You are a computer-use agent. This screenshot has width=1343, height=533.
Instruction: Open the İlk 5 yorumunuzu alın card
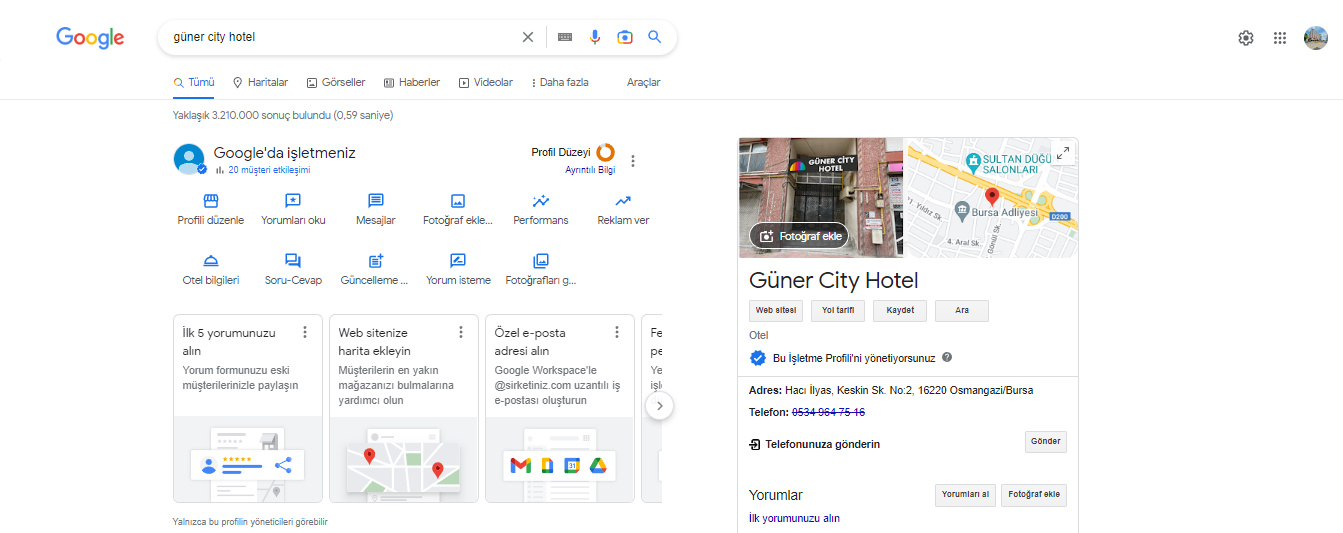coord(248,408)
